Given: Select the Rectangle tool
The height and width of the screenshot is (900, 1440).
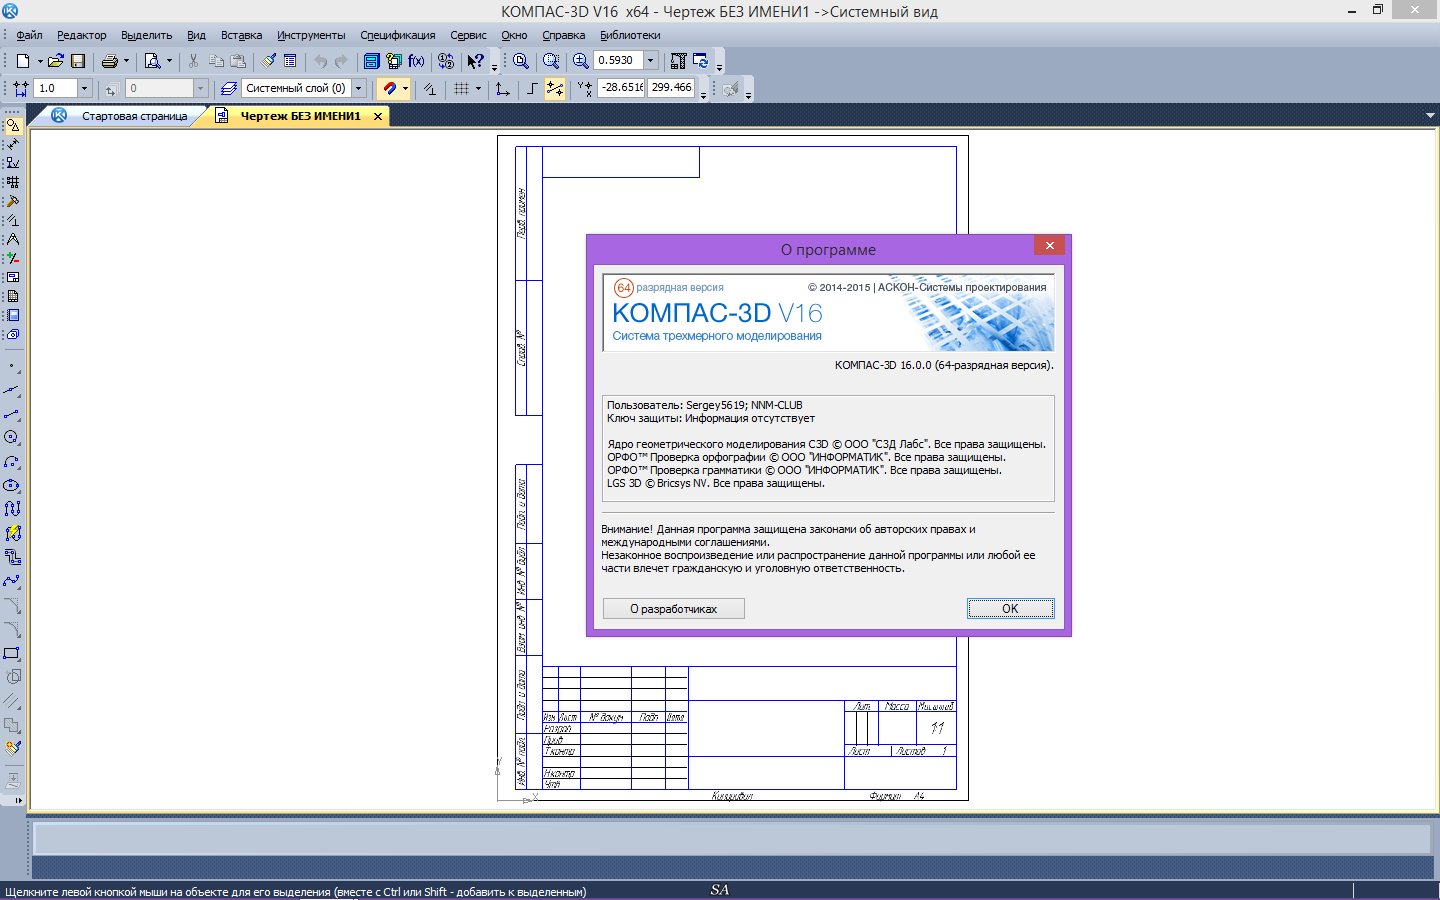Looking at the screenshot, I should coord(12,653).
